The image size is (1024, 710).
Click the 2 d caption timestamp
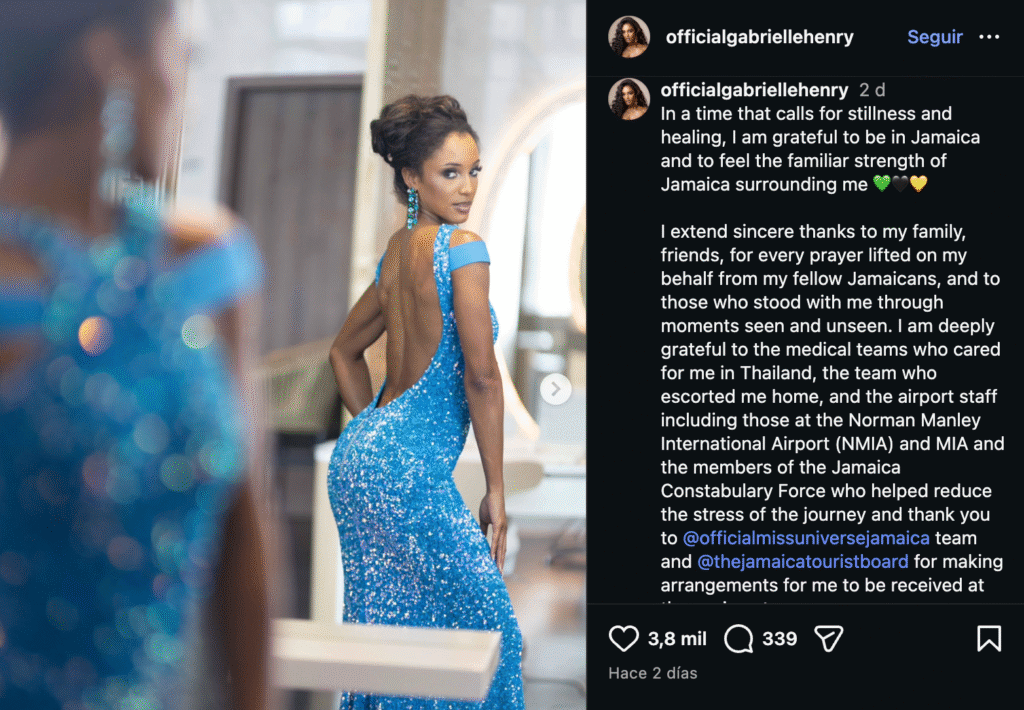click(872, 89)
